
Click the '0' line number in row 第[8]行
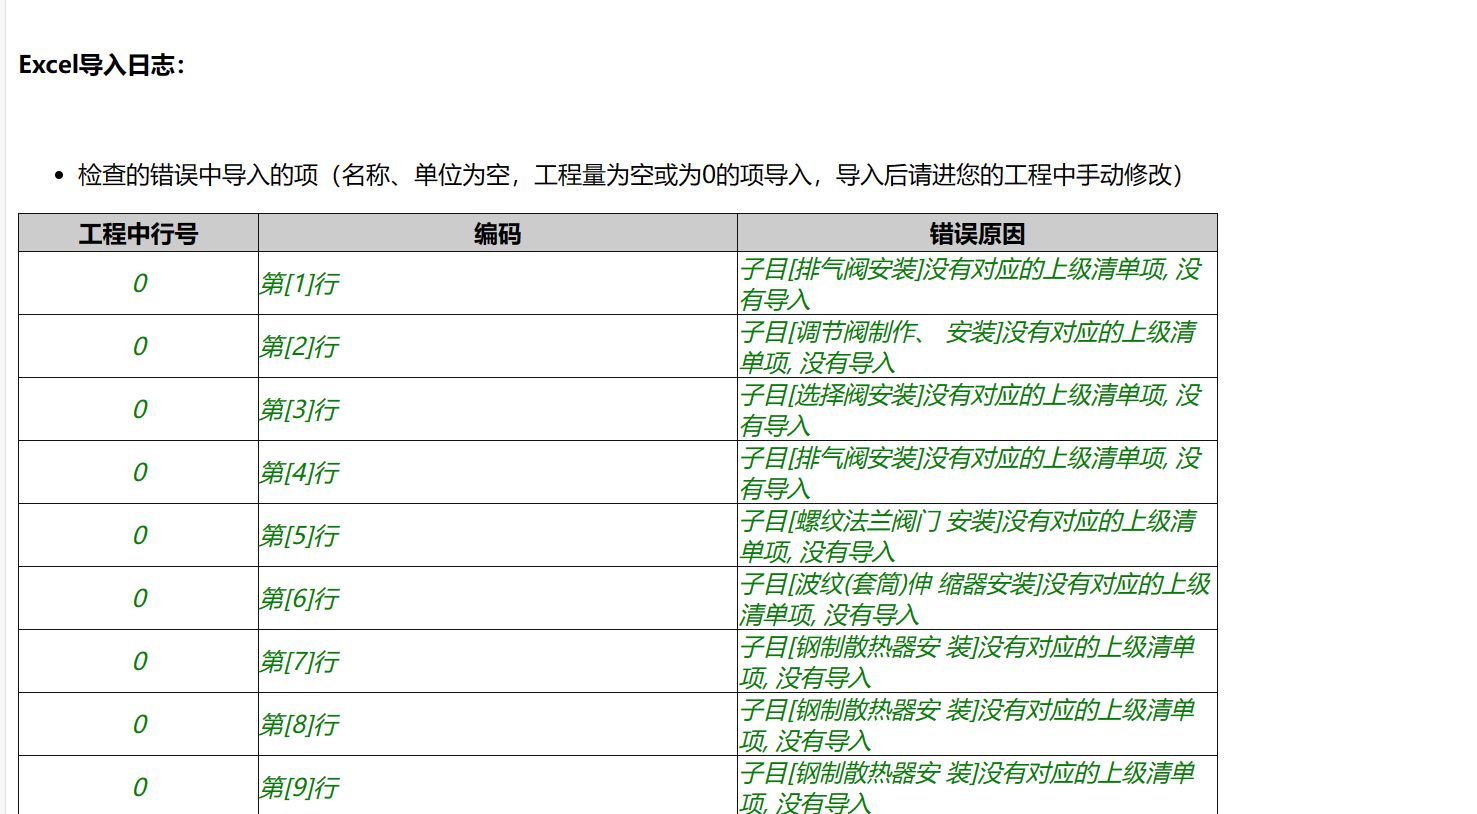click(x=140, y=725)
